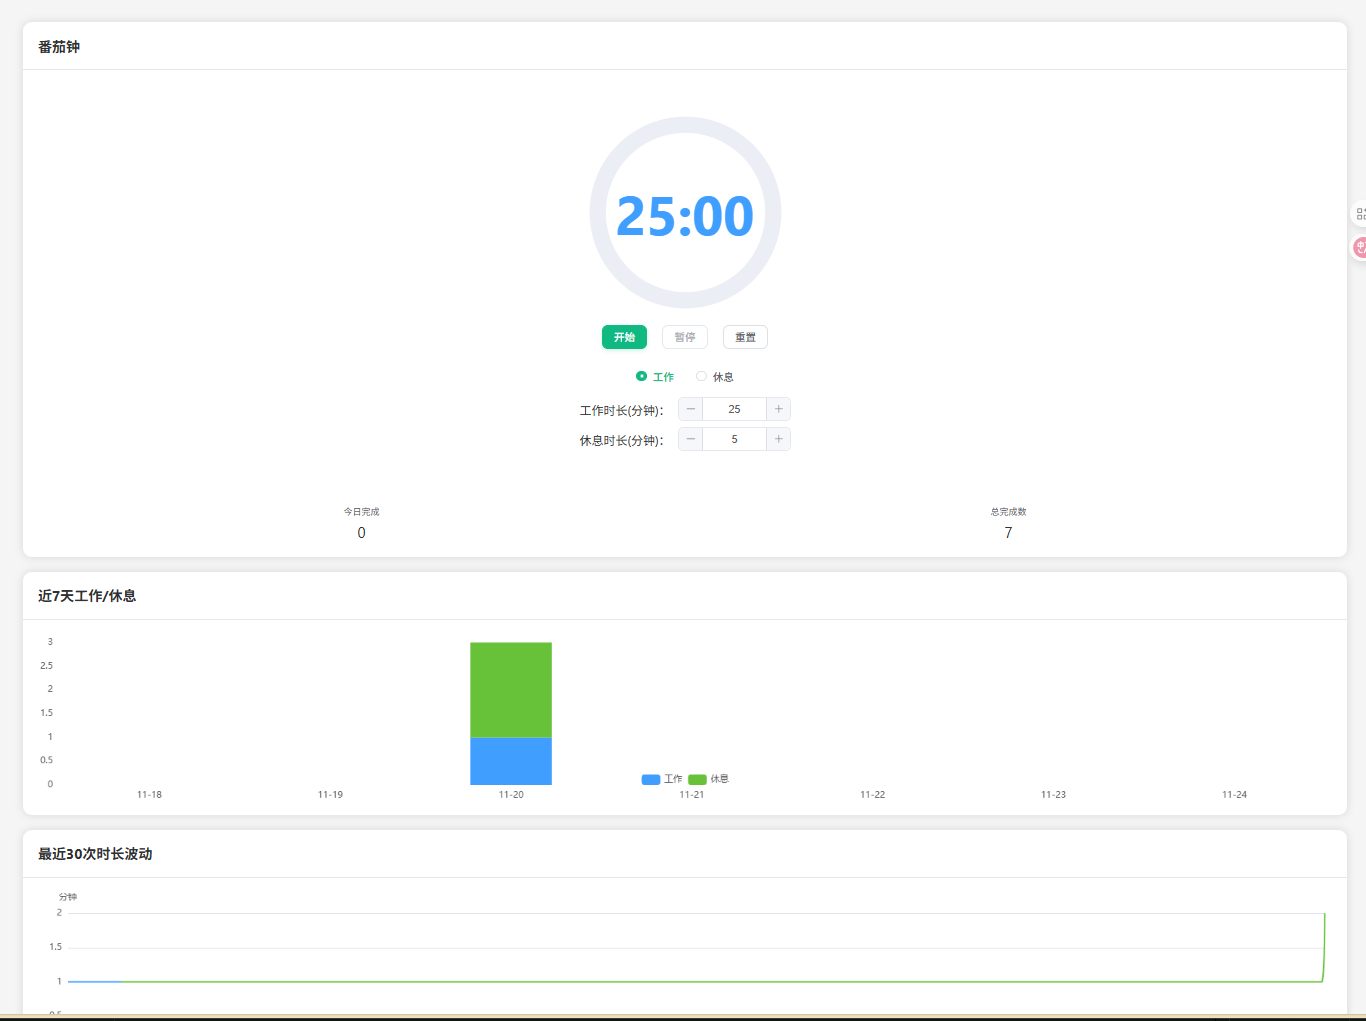This screenshot has width=1366, height=1021.
Task: Toggle the blue 工作 legend item
Action: pyautogui.click(x=662, y=779)
